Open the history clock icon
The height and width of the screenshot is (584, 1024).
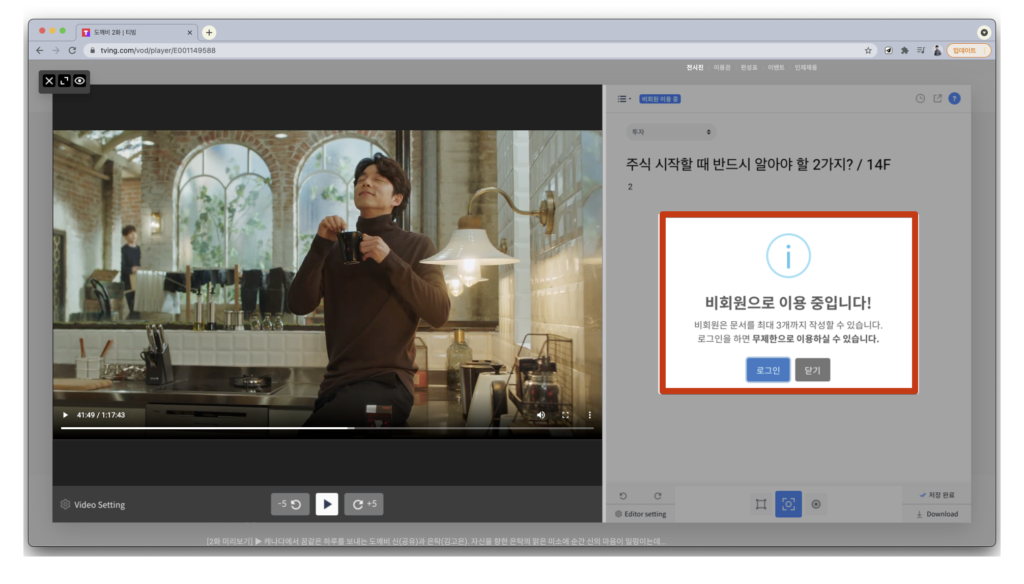click(x=920, y=99)
